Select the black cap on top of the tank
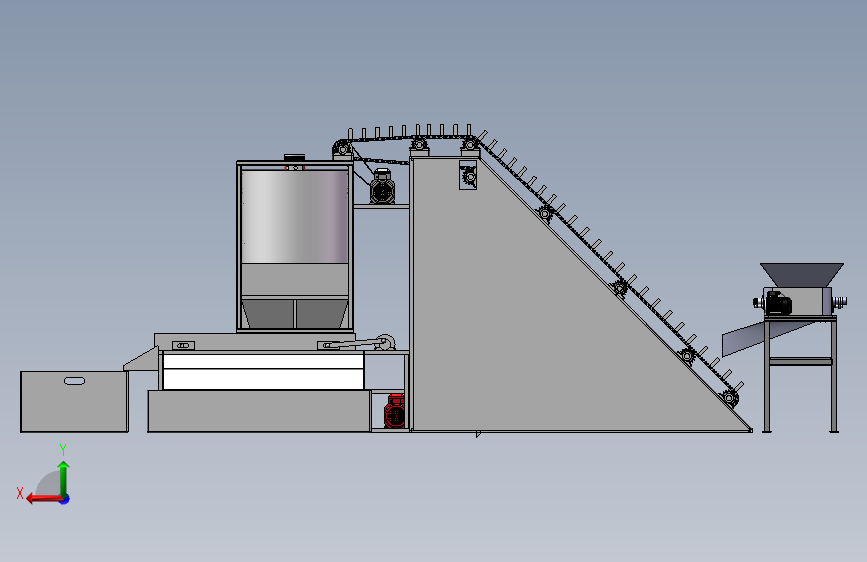This screenshot has height=562, width=867. [x=294, y=157]
